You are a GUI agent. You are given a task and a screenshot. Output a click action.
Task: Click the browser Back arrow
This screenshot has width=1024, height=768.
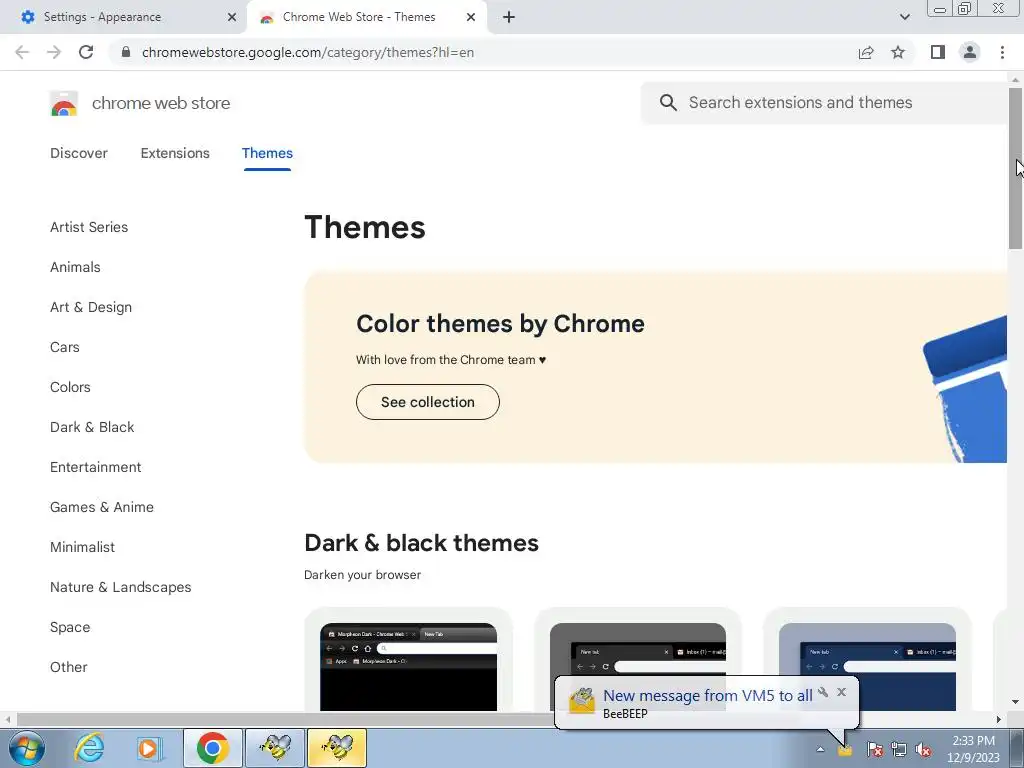[x=22, y=52]
